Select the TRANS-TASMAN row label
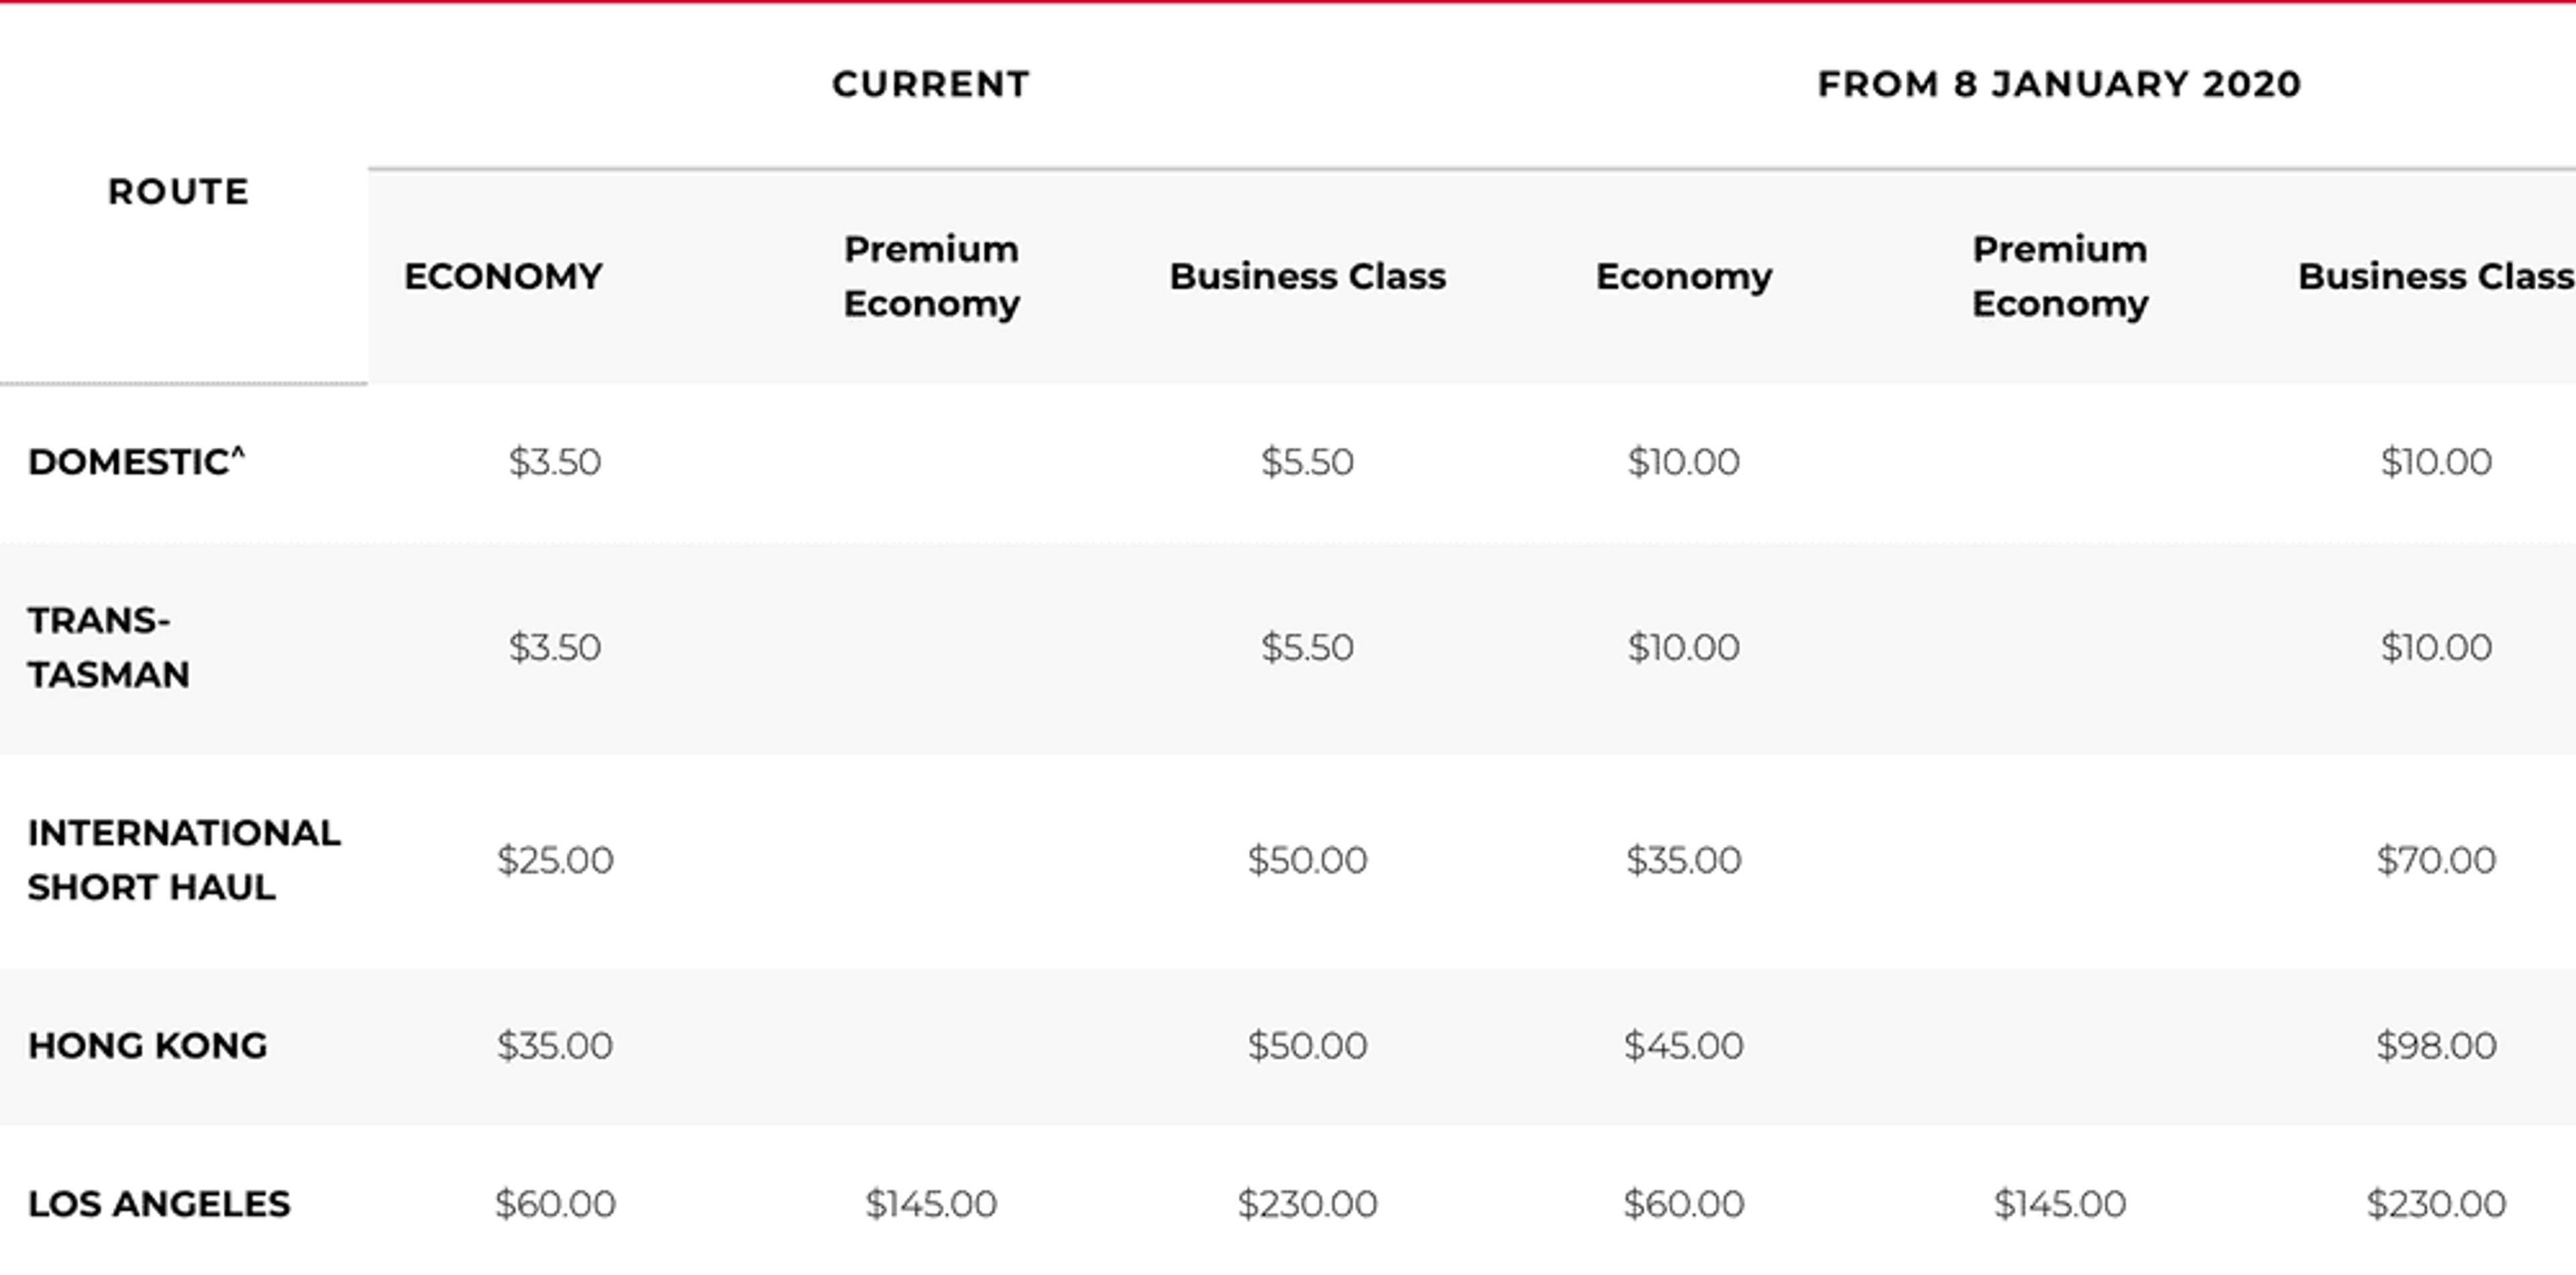Viewport: 2576px width, 1275px height. (108, 648)
